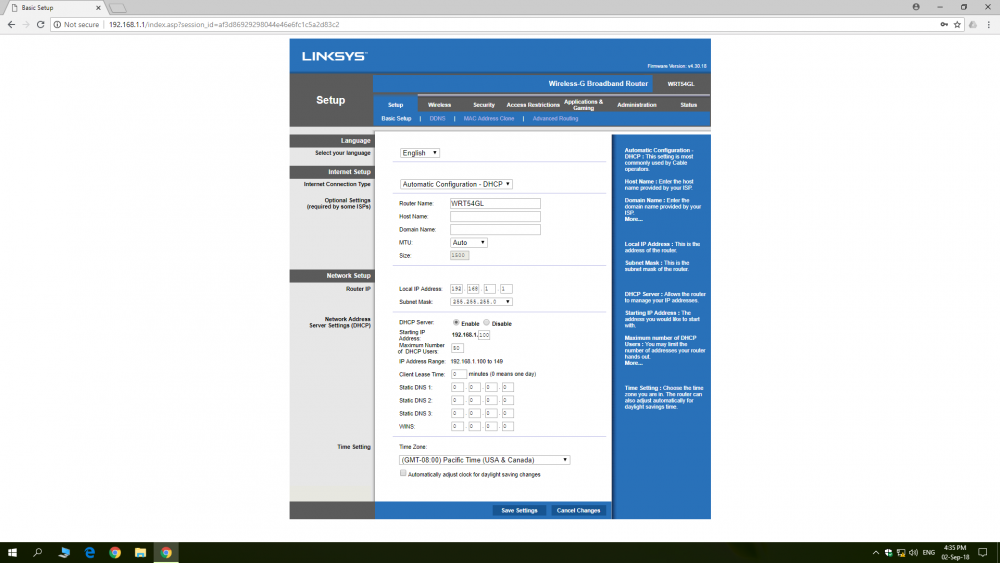The image size is (1000, 563).
Task: Open the MTU Auto dropdown
Action: (x=469, y=242)
